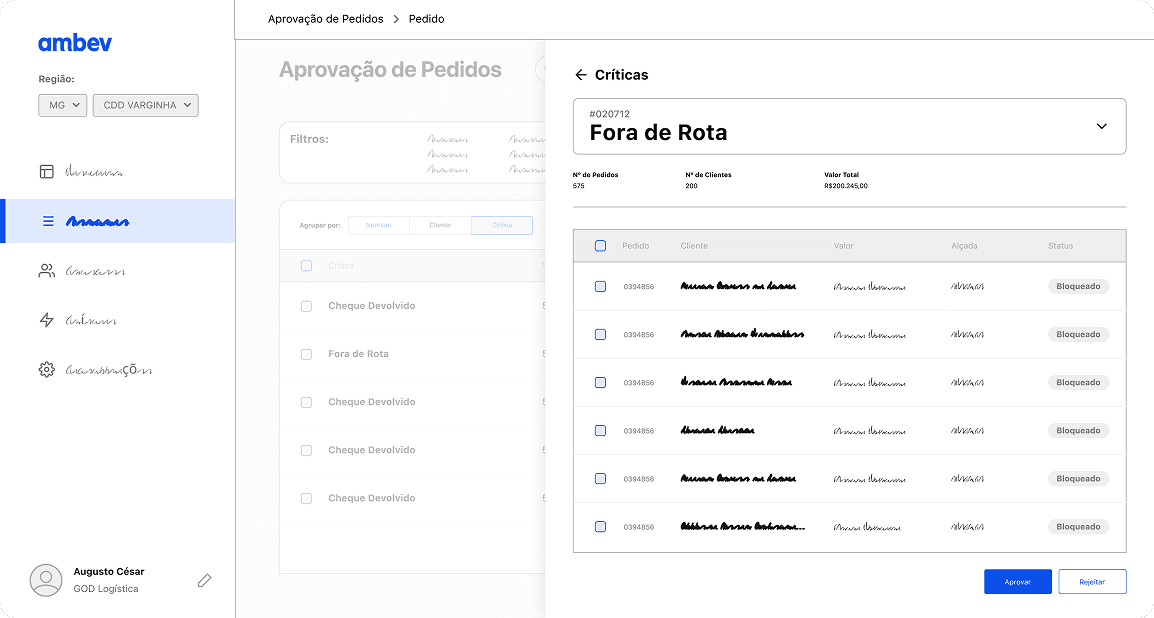The image size is (1154, 618).
Task: Click the Rejeitar button
Action: click(1092, 581)
